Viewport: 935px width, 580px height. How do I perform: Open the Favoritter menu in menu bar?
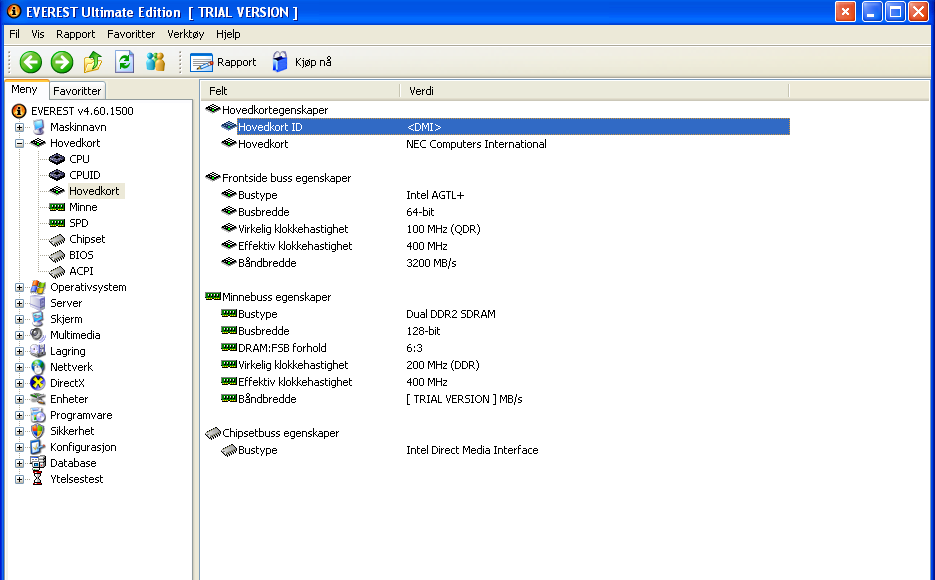131,34
